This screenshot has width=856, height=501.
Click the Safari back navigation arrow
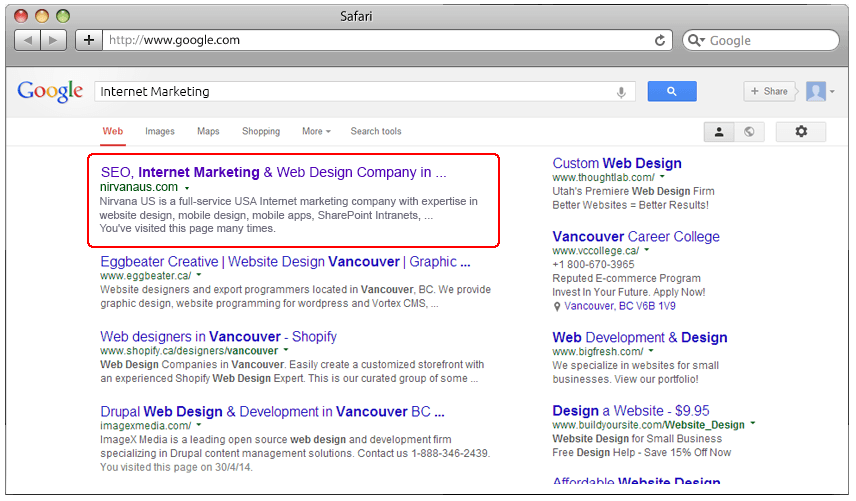(27, 40)
